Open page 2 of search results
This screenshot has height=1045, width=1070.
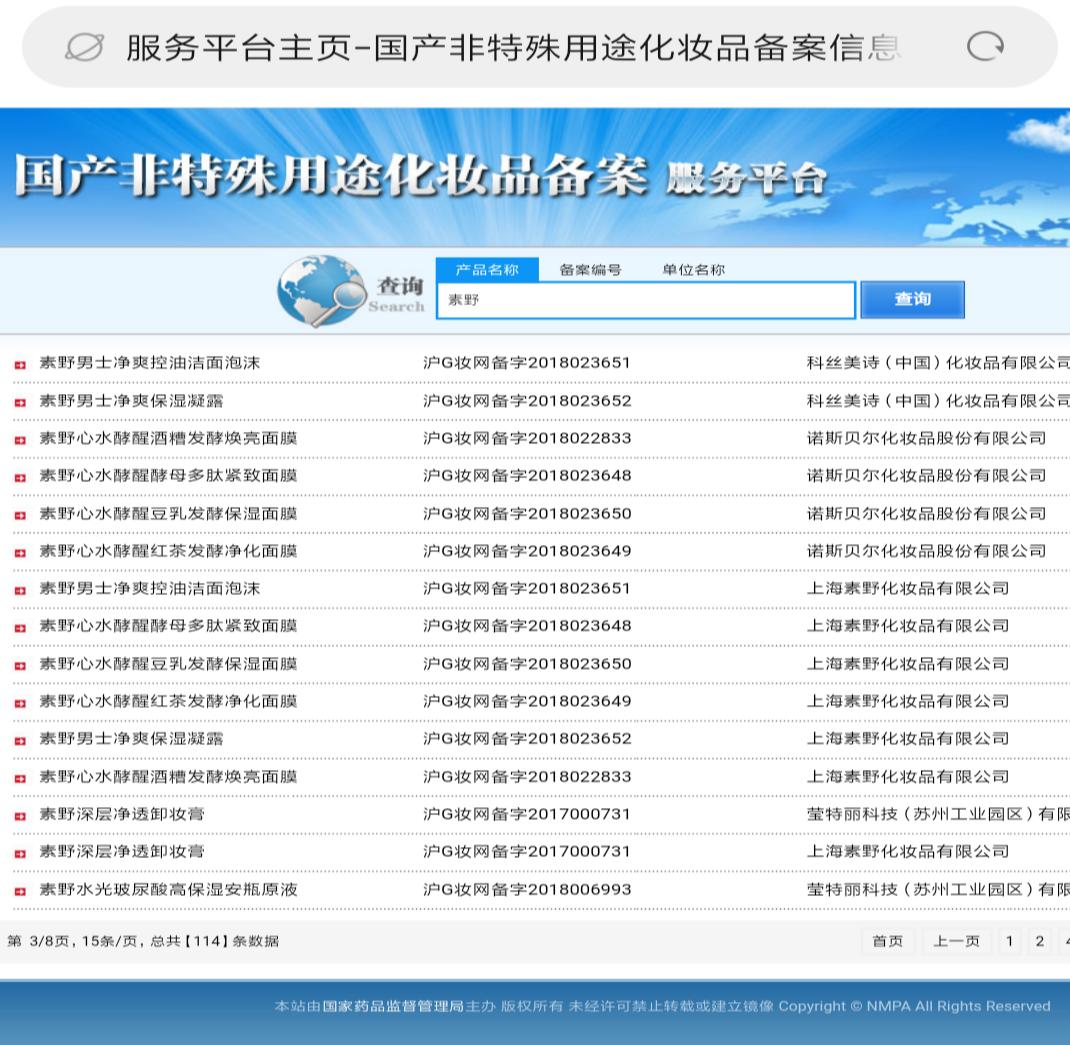tap(1039, 941)
